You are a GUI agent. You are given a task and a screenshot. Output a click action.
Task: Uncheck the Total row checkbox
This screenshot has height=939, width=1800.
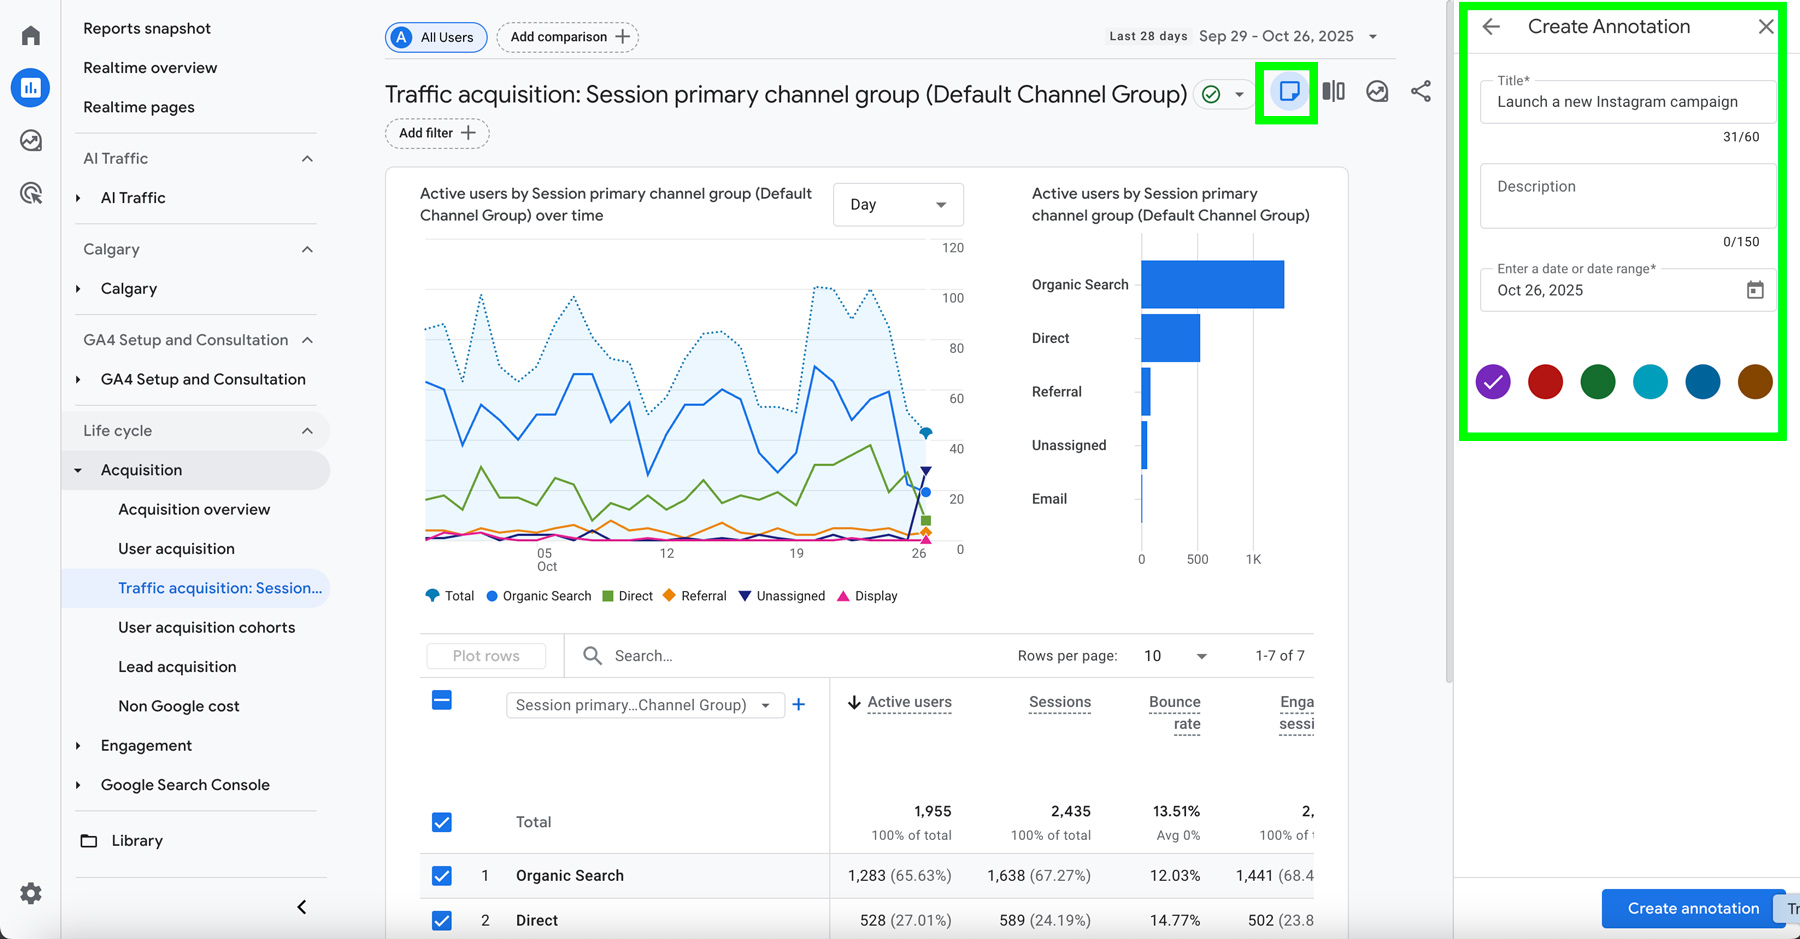click(441, 821)
